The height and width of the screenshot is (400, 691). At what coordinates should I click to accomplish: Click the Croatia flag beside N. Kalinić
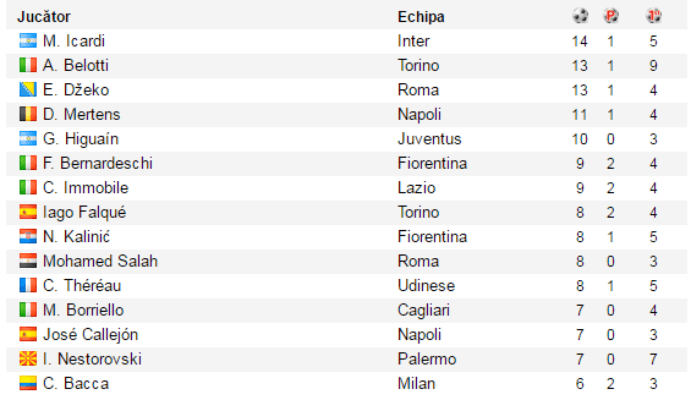click(28, 237)
